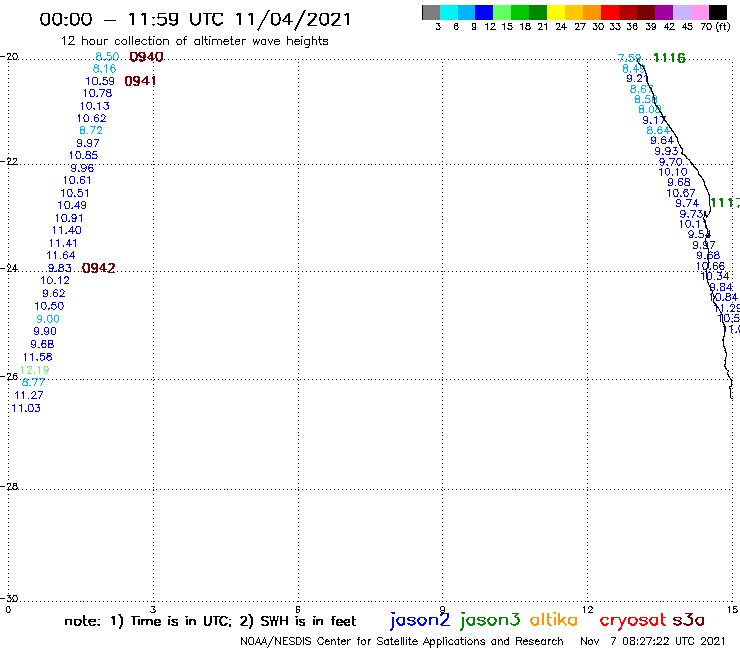Click the title date '11/04/2021'

pyautogui.click(x=293, y=19)
